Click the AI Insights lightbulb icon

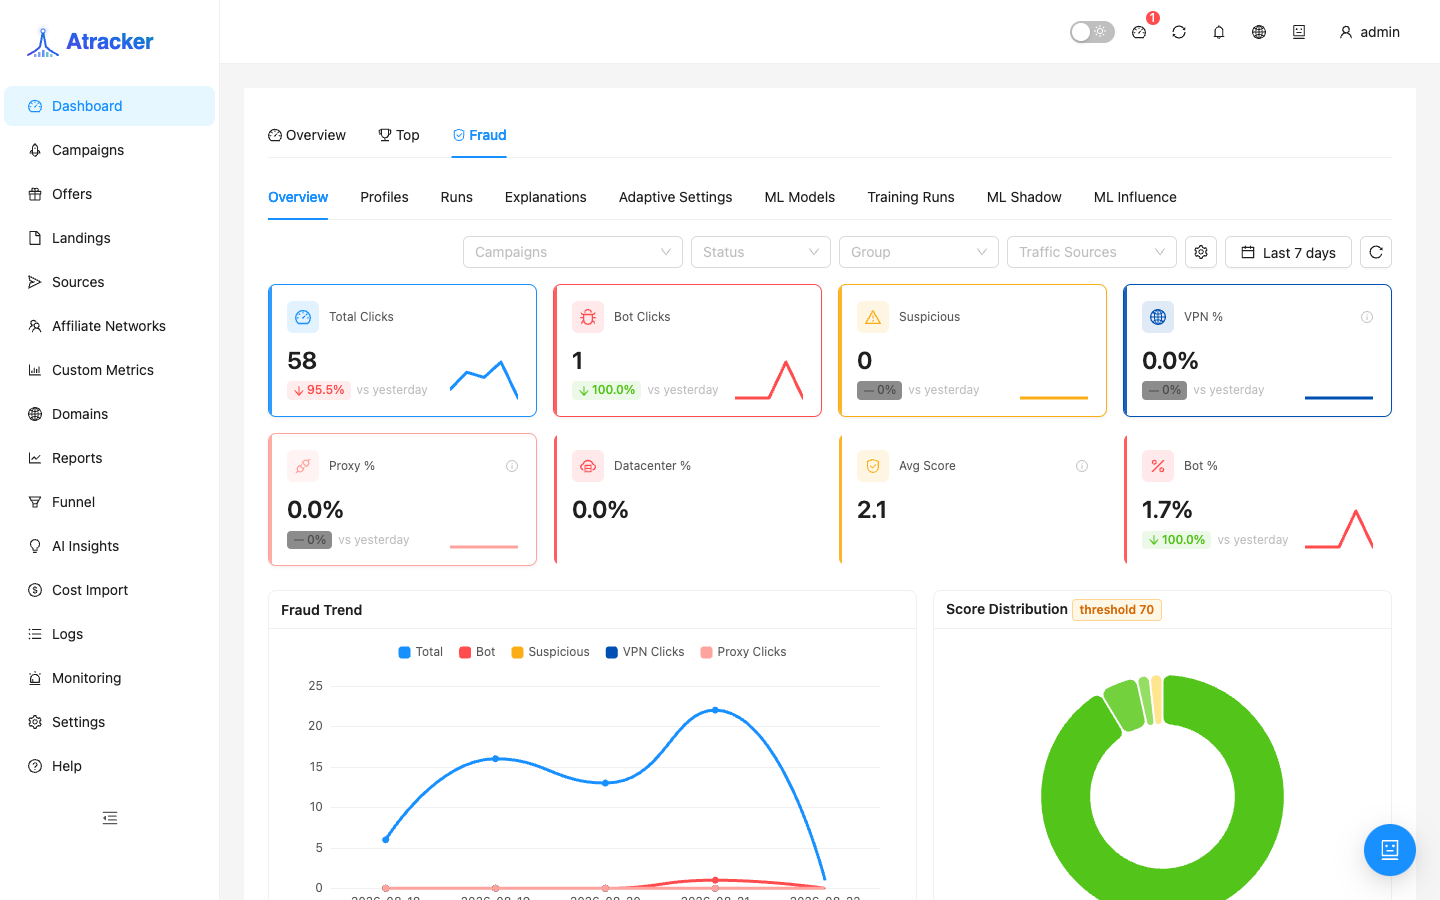(35, 546)
